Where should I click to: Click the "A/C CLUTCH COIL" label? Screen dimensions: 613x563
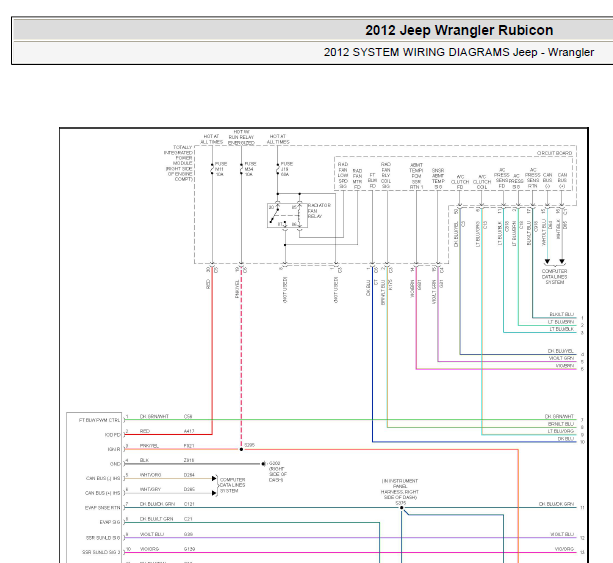tap(482, 182)
